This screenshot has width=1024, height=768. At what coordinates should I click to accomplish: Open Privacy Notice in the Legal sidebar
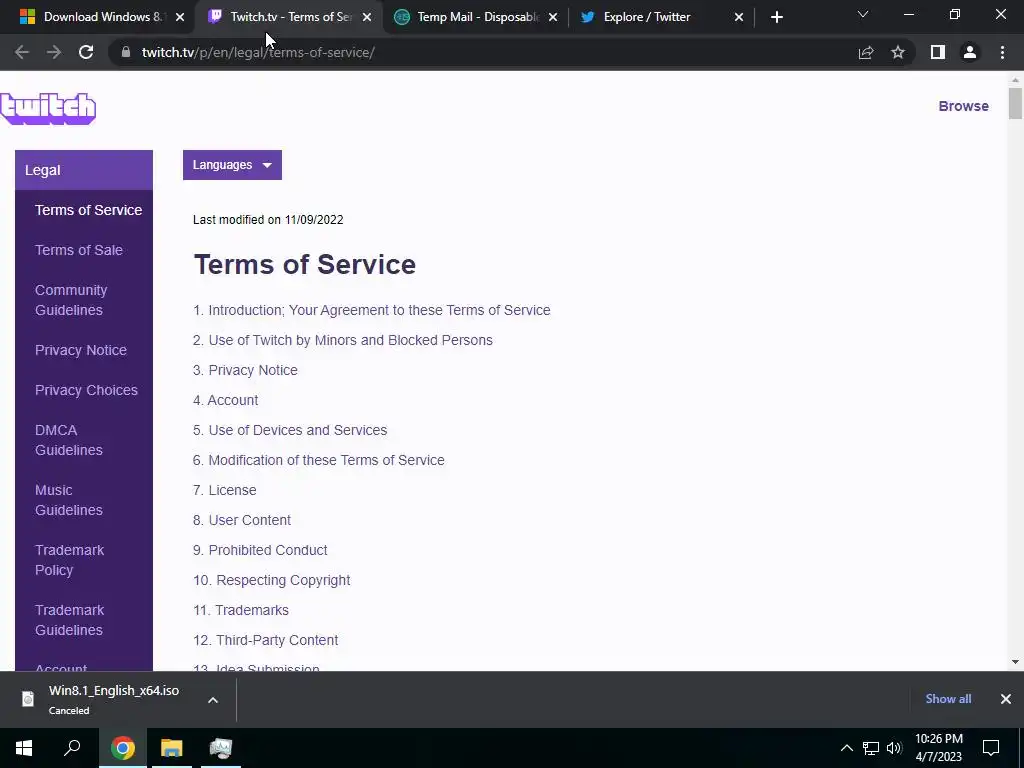pos(80,350)
